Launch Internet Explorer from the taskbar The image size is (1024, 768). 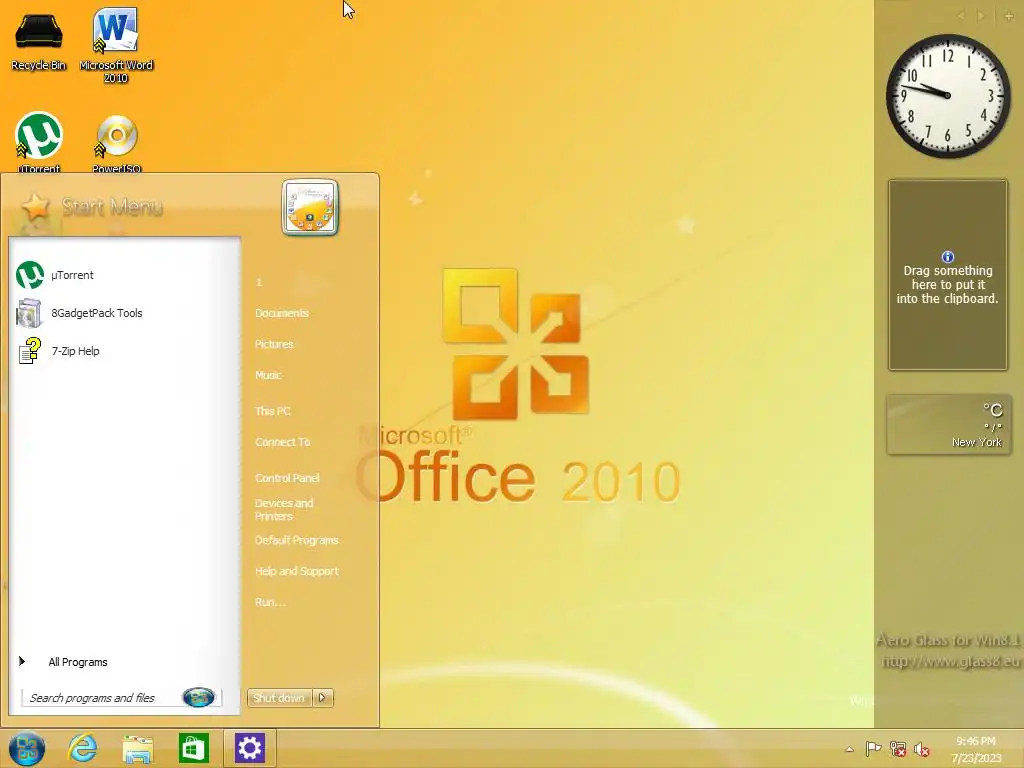[82, 748]
